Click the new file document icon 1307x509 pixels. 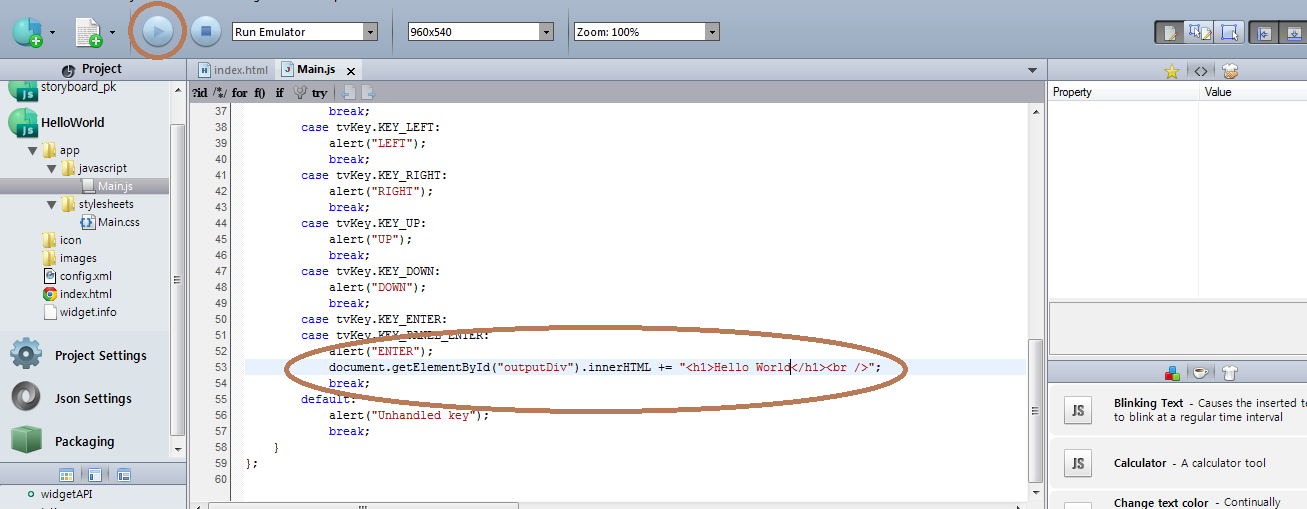click(89, 32)
